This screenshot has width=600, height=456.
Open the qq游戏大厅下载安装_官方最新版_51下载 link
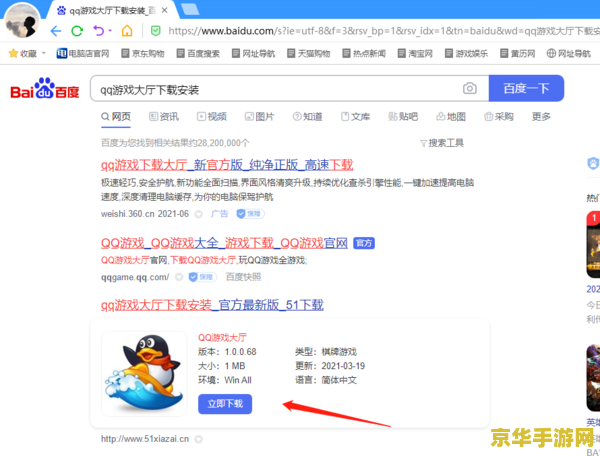pos(212,305)
